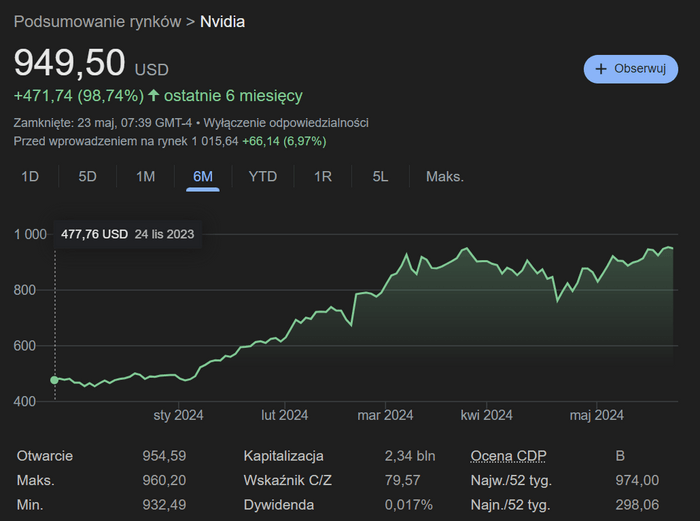
Task: Click the 800 y-axis label
Action: (25, 290)
